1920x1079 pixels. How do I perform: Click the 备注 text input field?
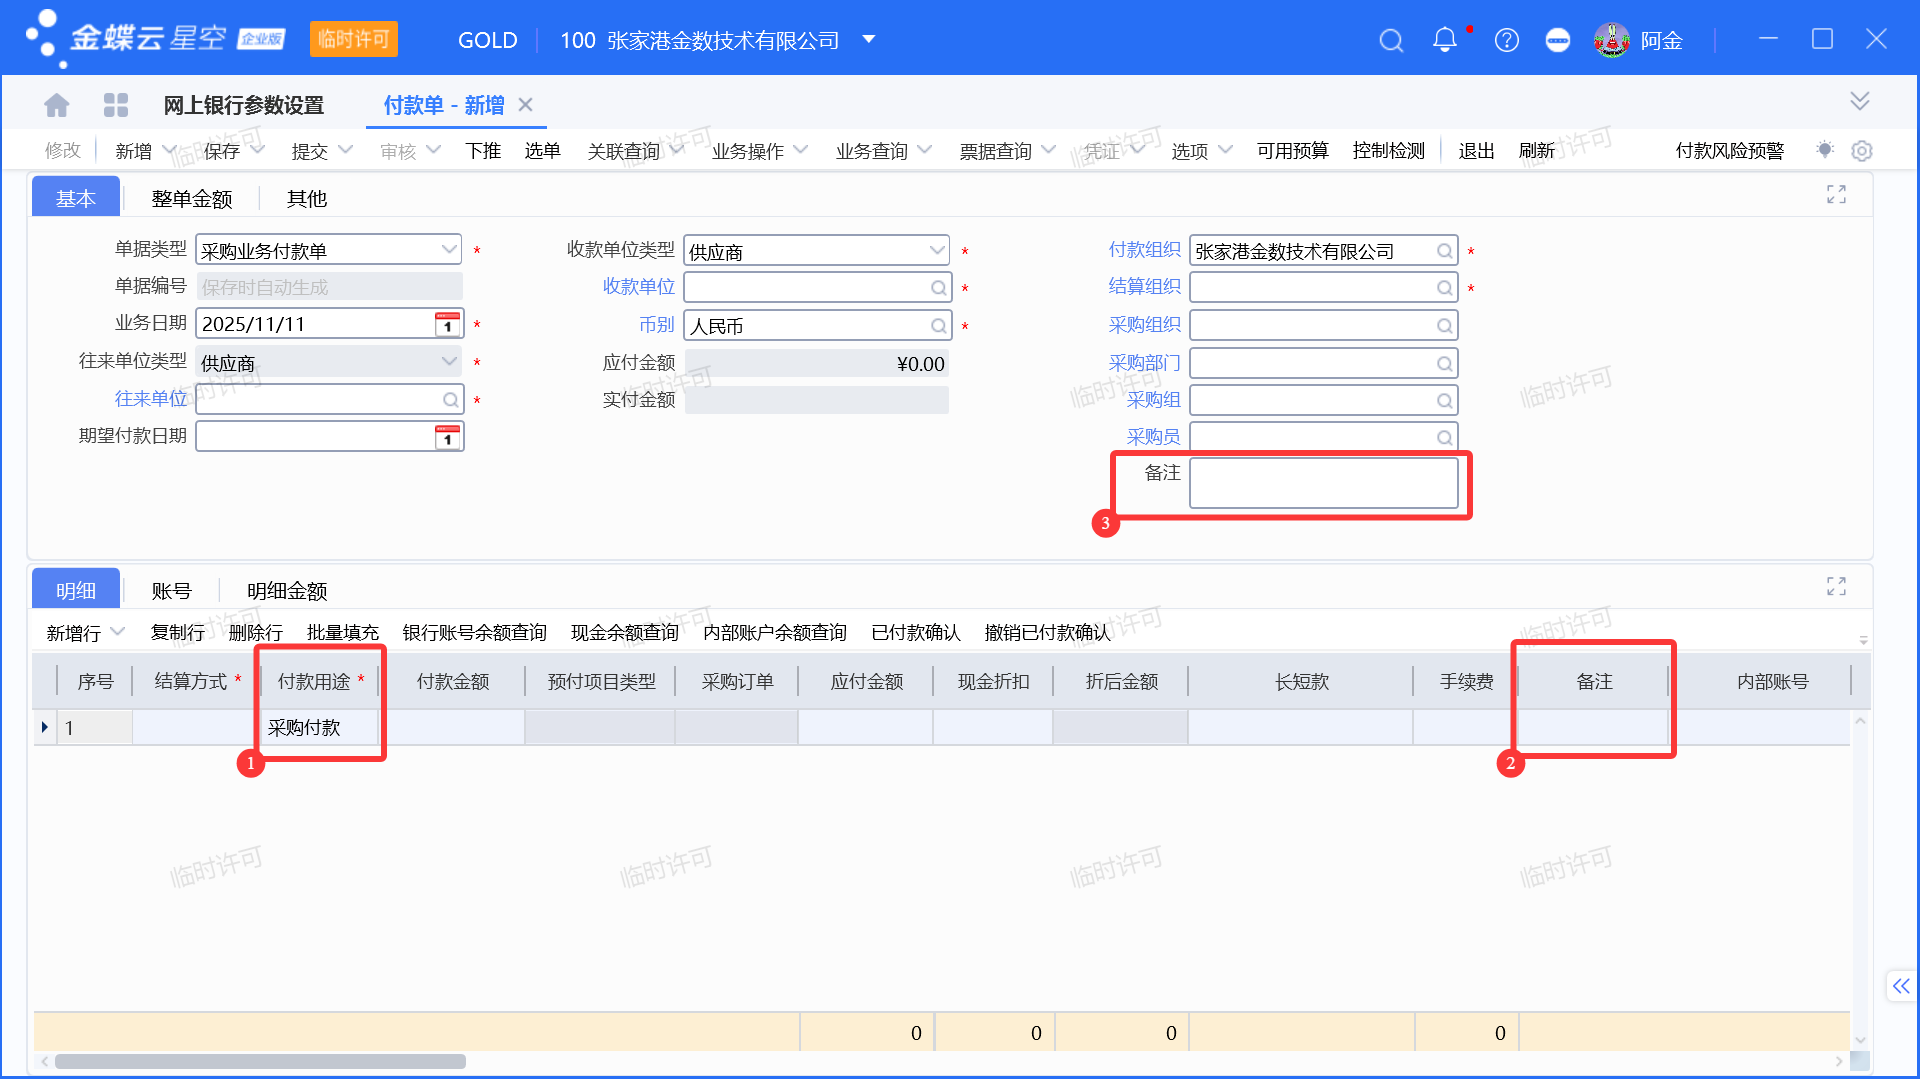pos(1323,484)
